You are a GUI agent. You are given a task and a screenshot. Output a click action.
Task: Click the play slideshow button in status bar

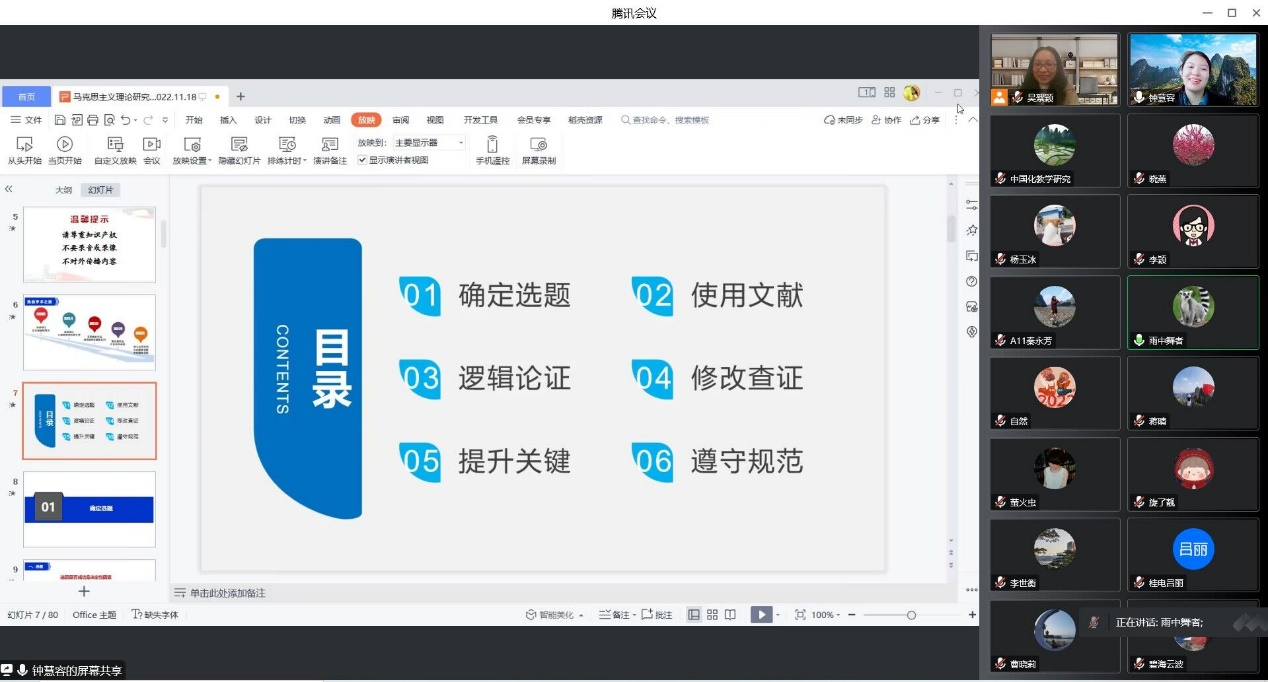point(761,615)
